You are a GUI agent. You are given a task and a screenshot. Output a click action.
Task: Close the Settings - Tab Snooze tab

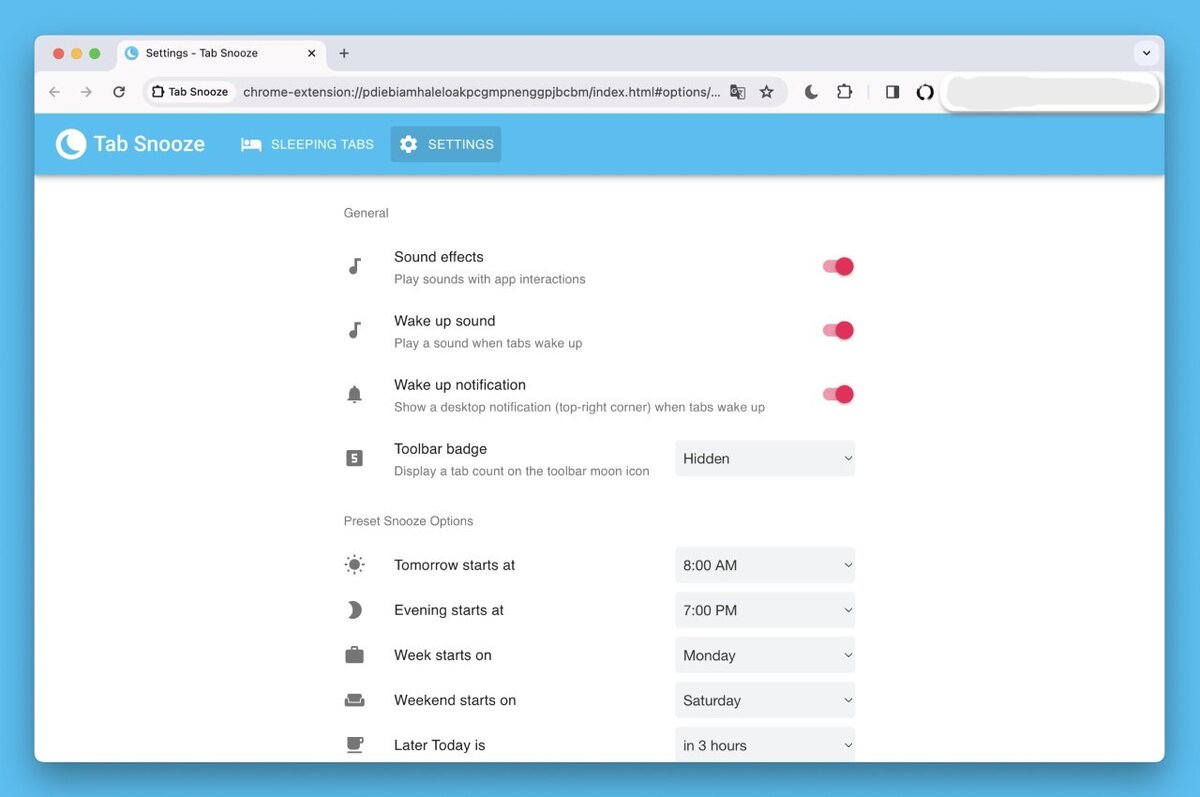(x=312, y=53)
